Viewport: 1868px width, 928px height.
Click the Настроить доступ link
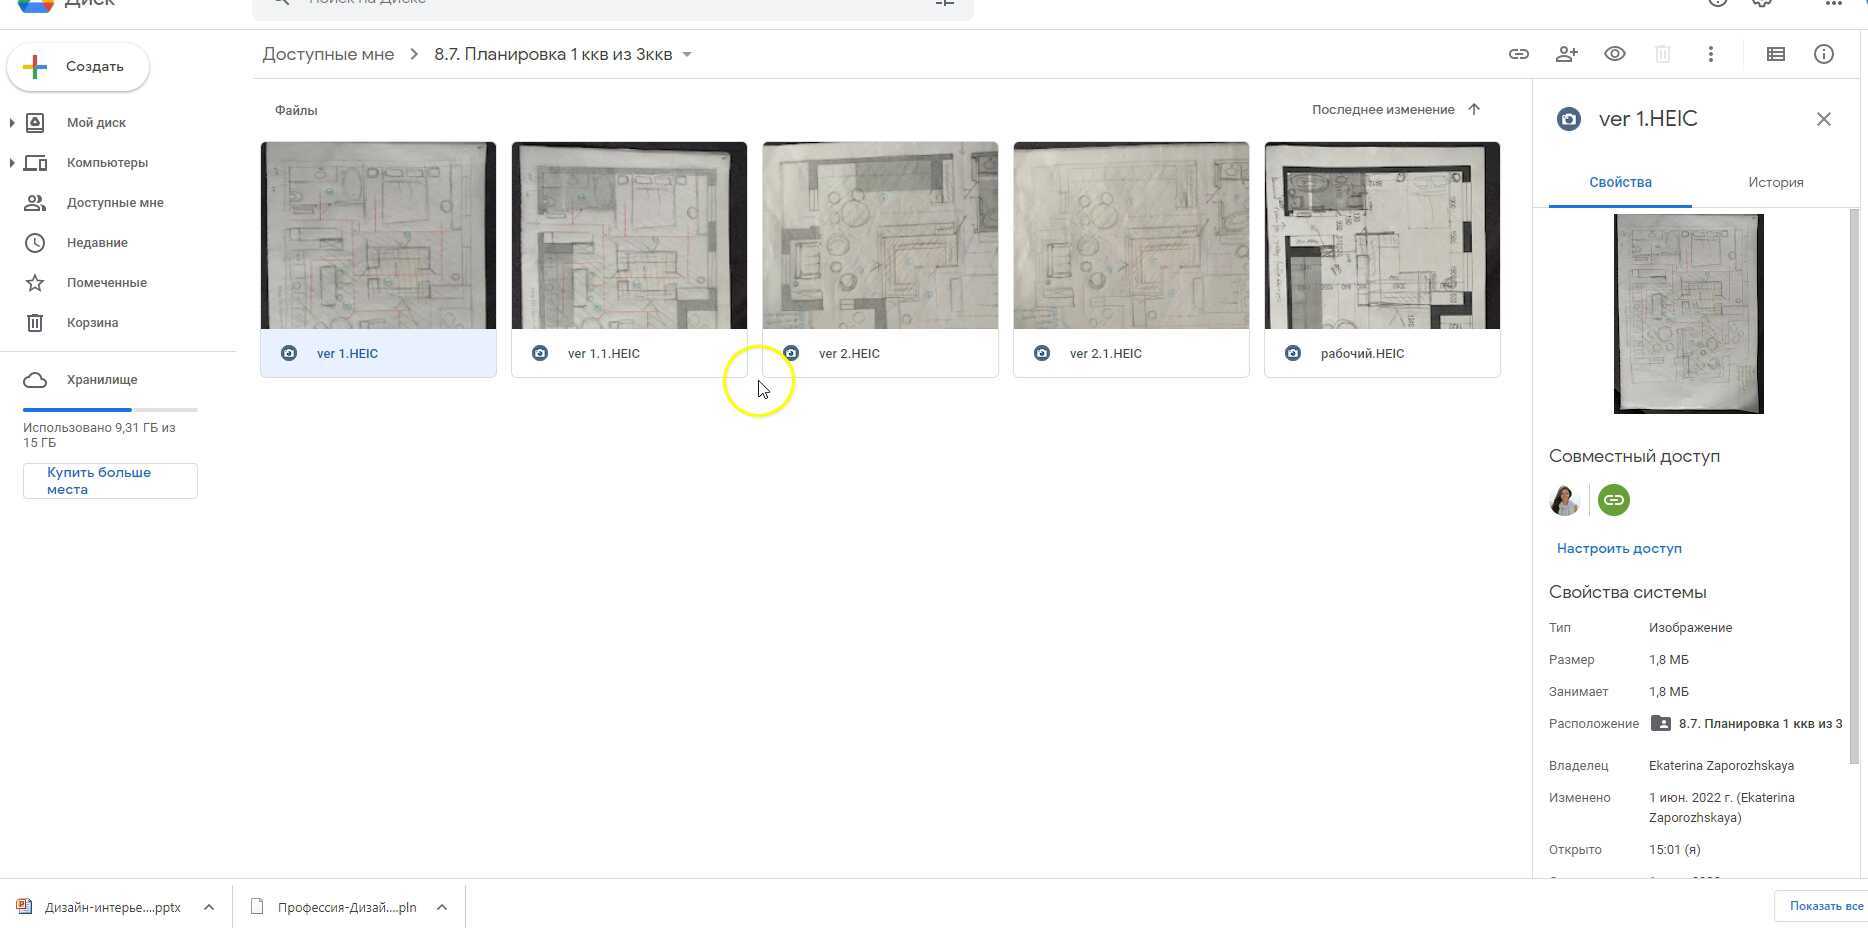pyautogui.click(x=1618, y=548)
